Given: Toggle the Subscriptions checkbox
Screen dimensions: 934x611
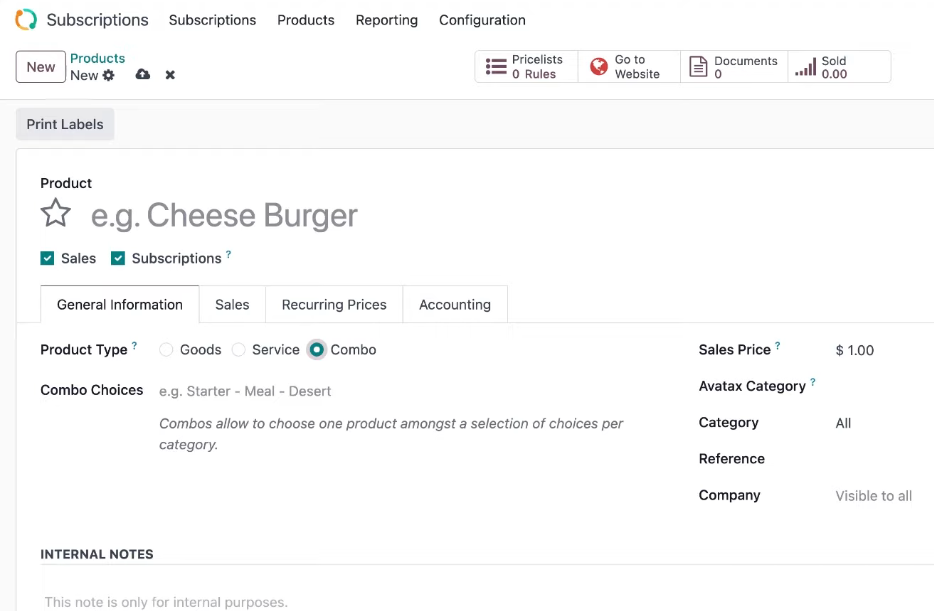Looking at the screenshot, I should [x=118, y=258].
